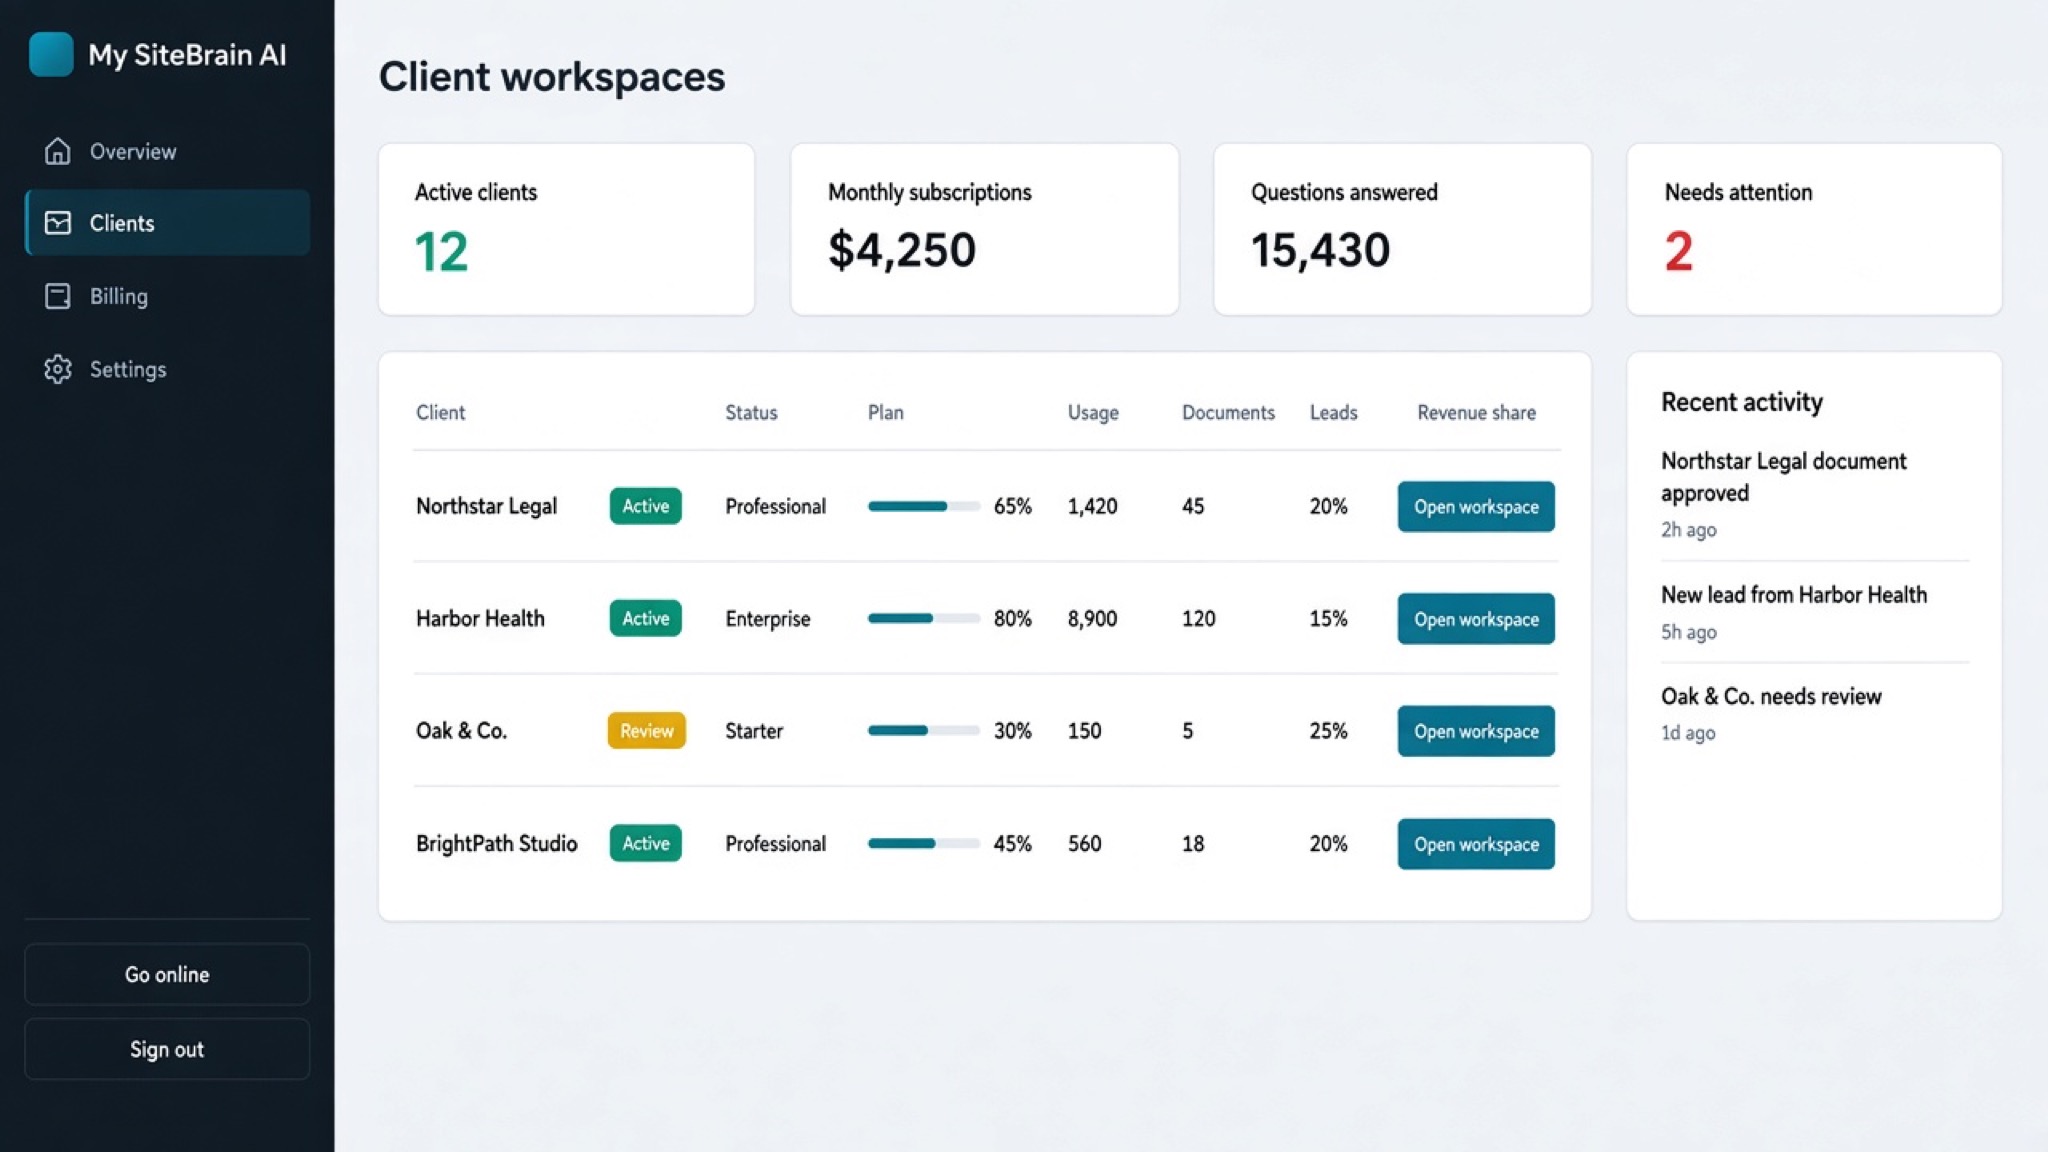Image resolution: width=2048 pixels, height=1152 pixels.
Task: Open workspace for Oak & Co.
Action: (x=1476, y=731)
